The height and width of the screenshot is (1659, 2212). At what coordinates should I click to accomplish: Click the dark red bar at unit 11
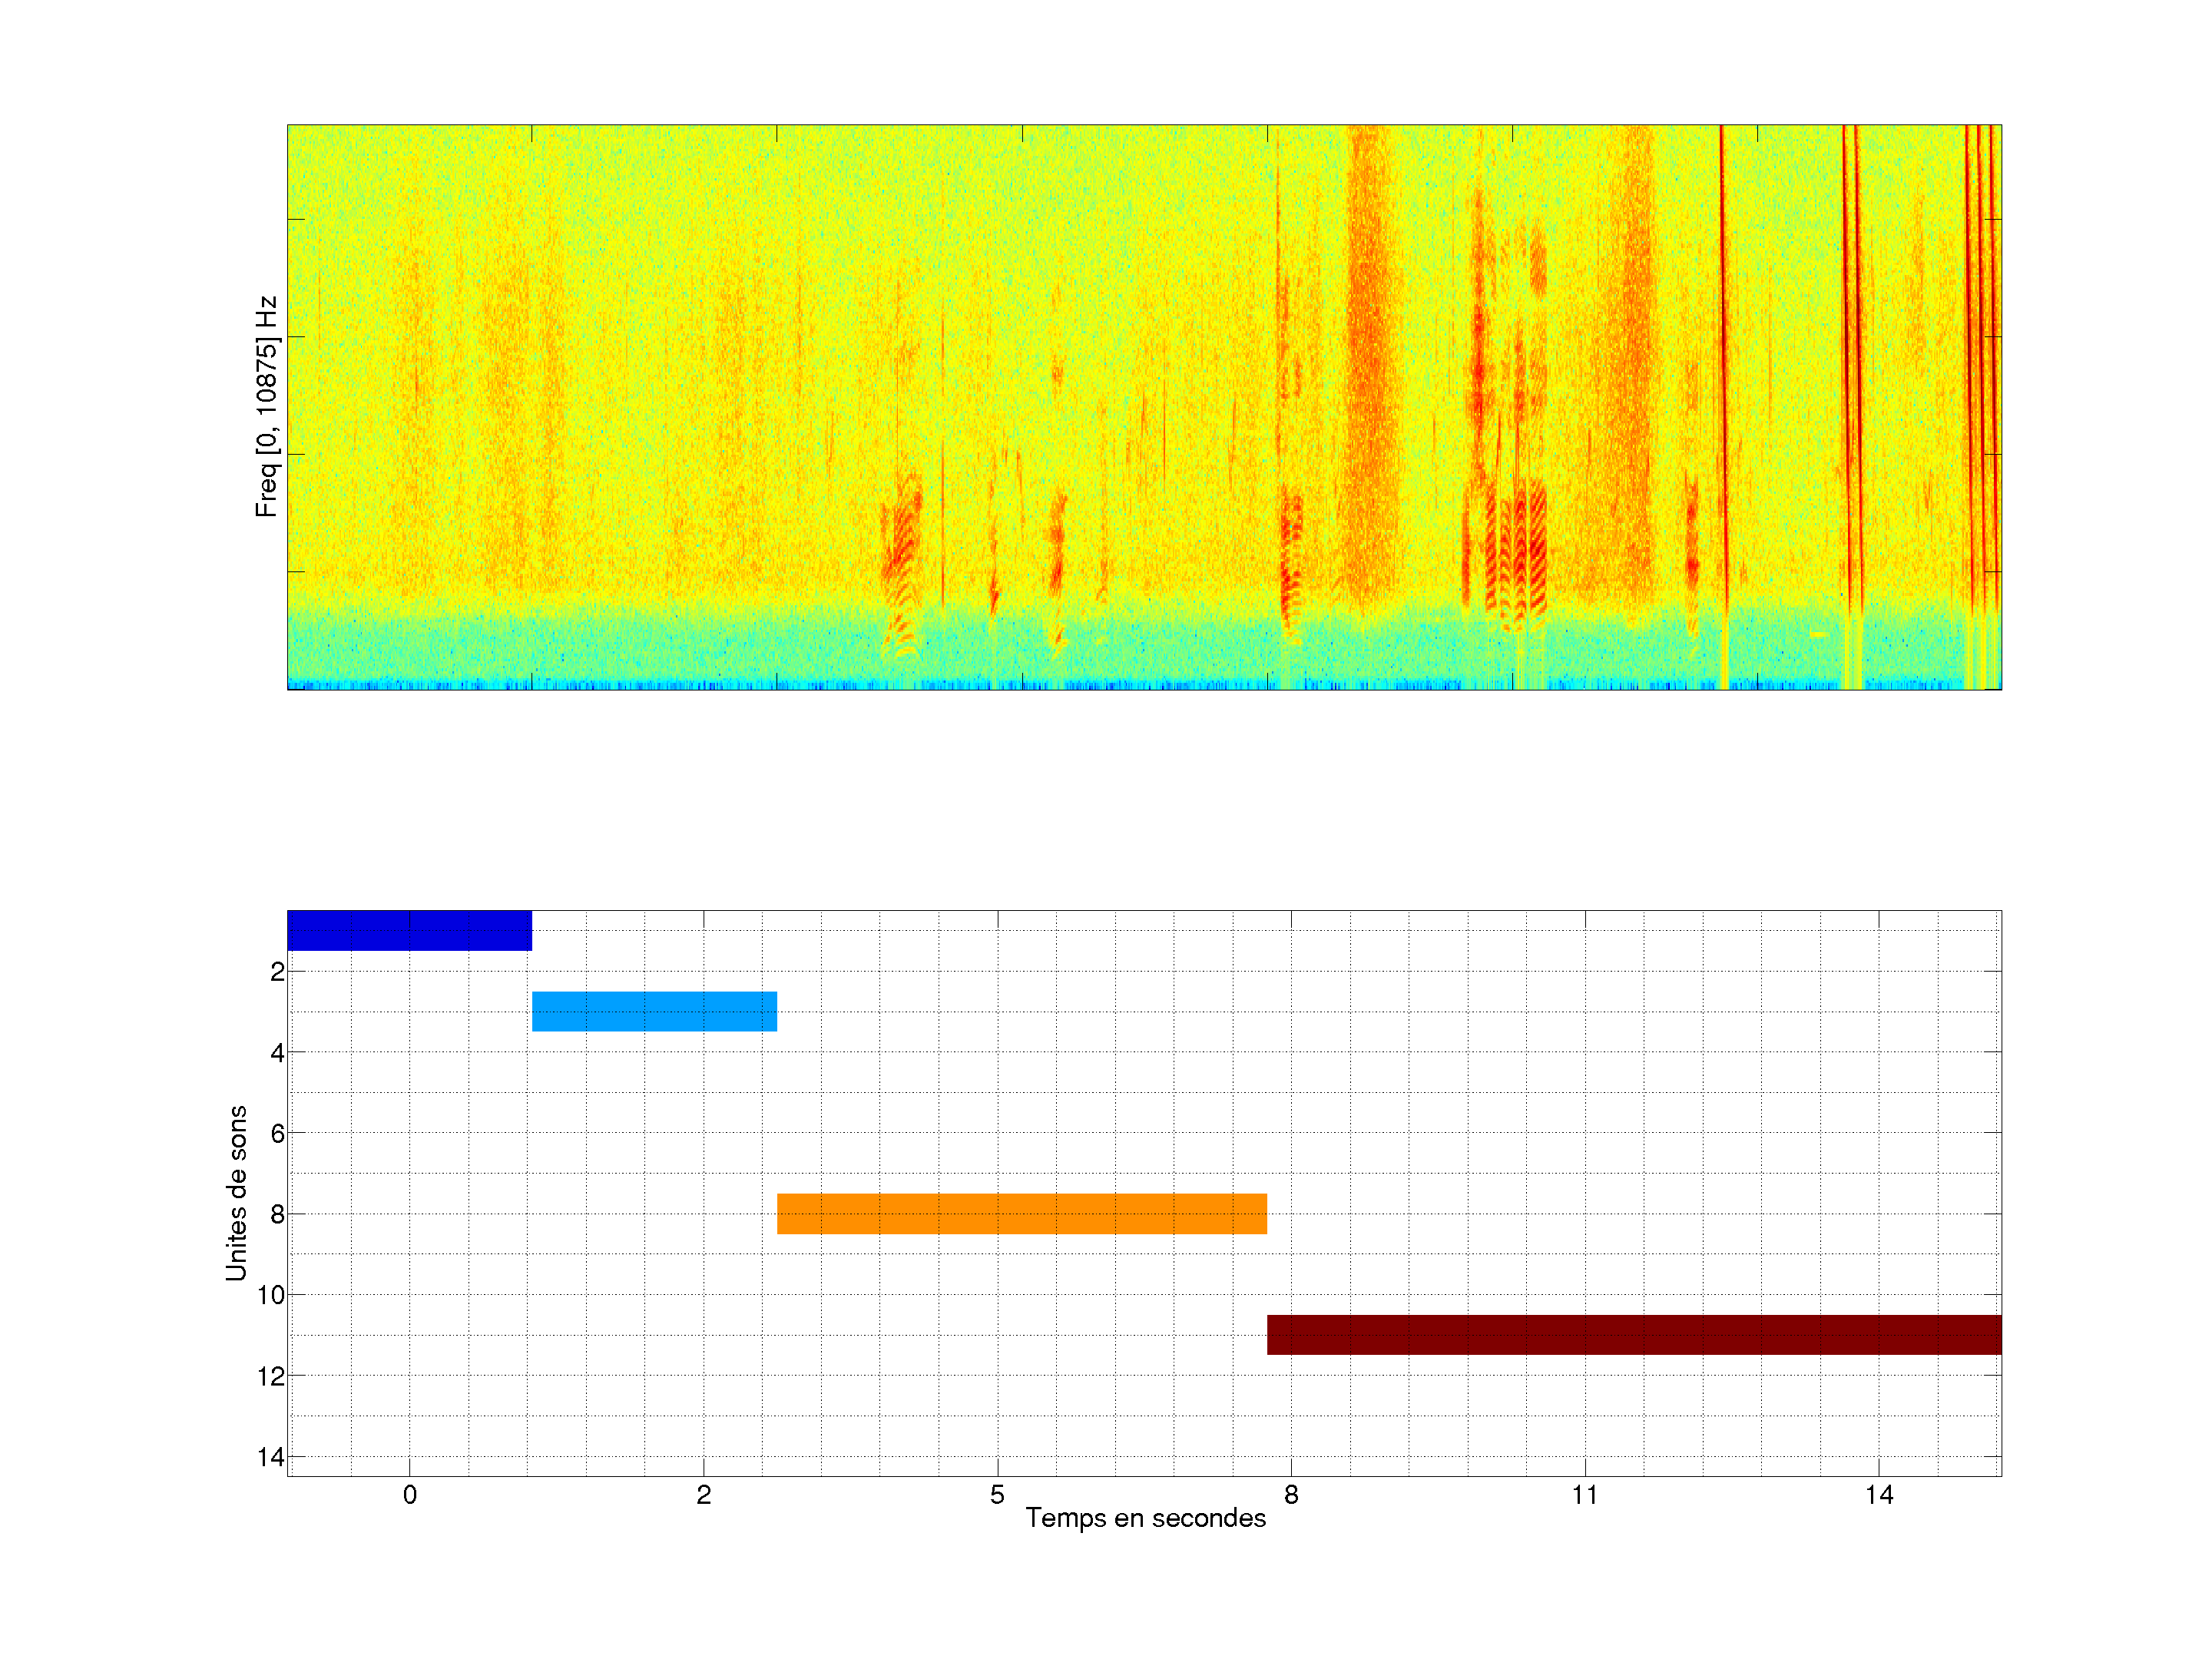pos(1633,1334)
